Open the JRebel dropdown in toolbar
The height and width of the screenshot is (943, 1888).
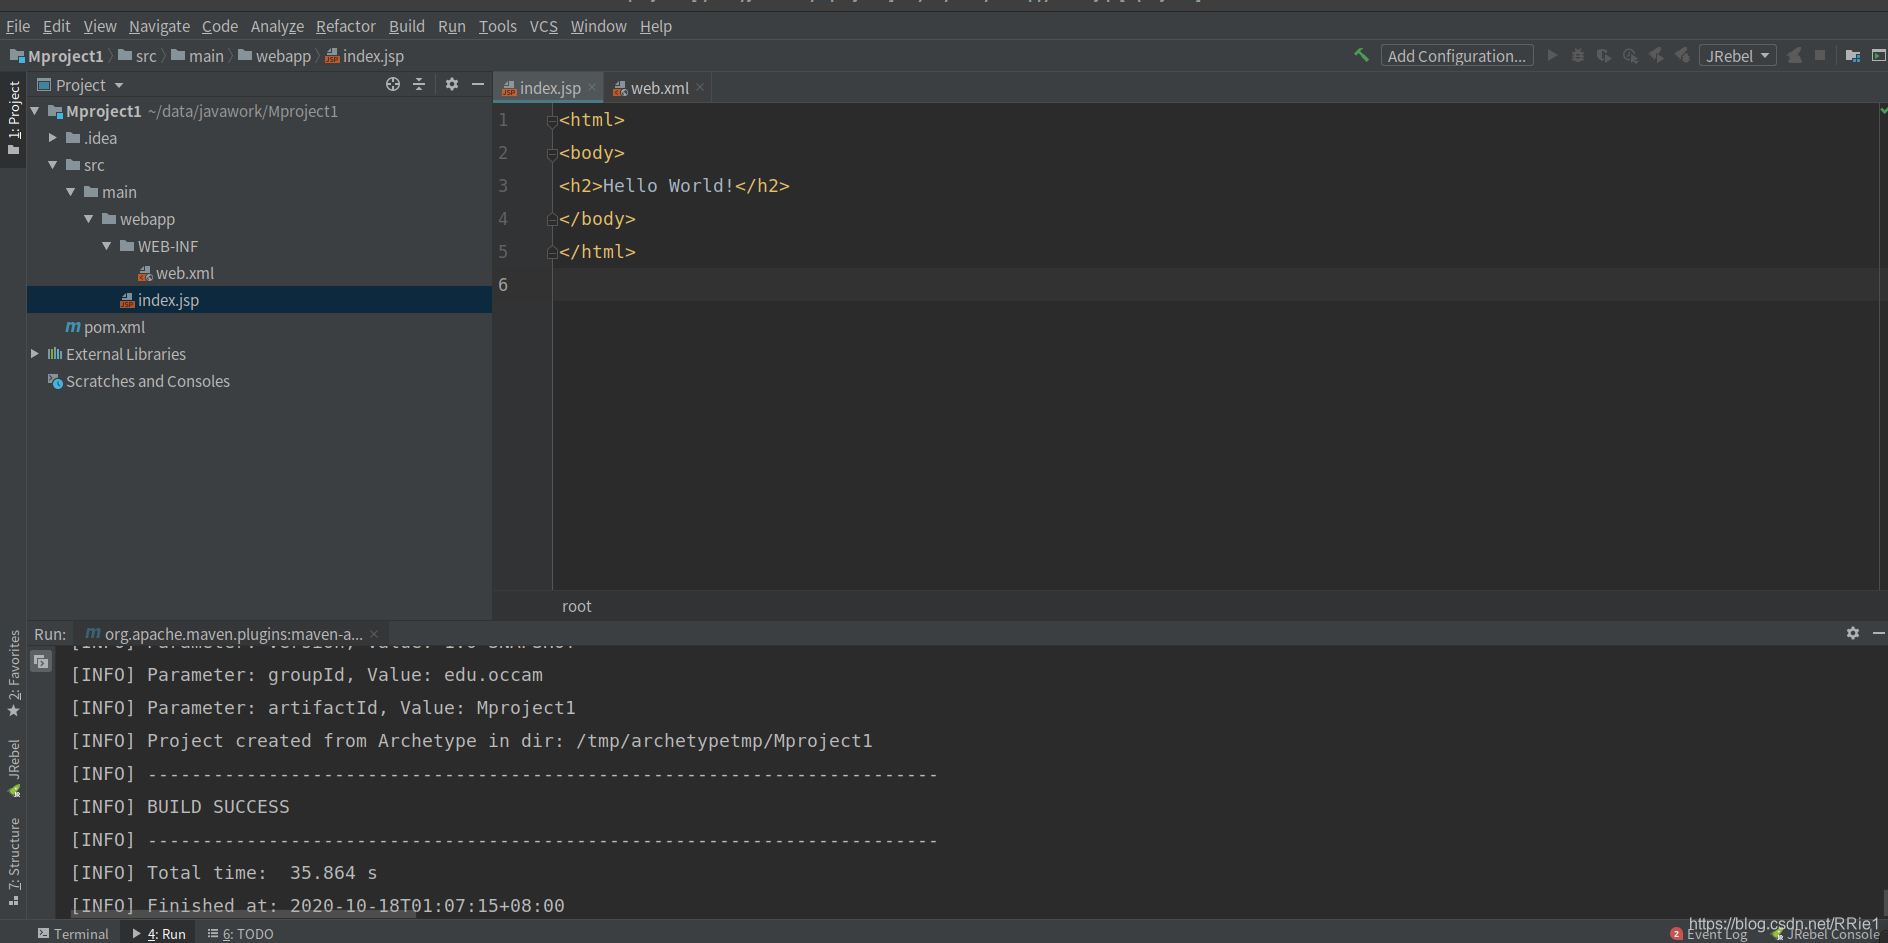click(1737, 56)
